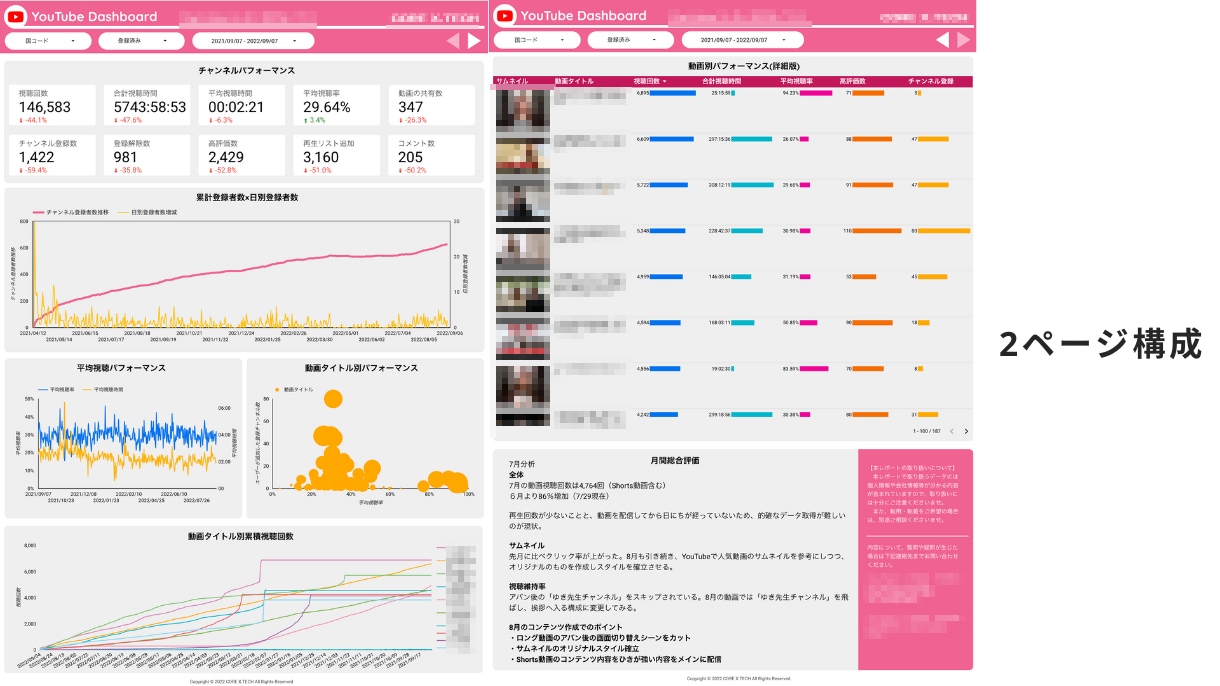Open the 2021/09/07 - 2022/09/07 date range picker on the left page
1220x686 pixels.
tap(253, 41)
